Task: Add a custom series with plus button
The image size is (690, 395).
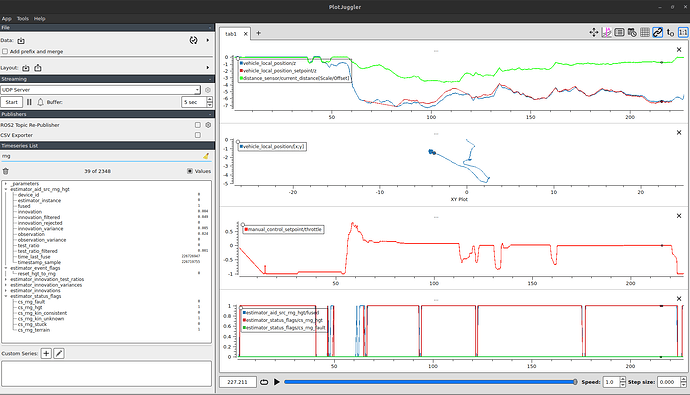Action: (46, 353)
